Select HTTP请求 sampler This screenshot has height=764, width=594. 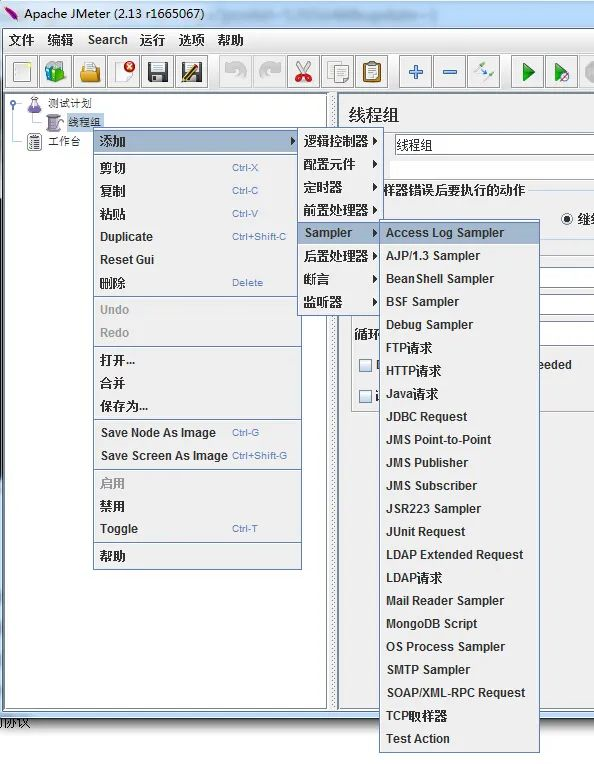(459, 371)
